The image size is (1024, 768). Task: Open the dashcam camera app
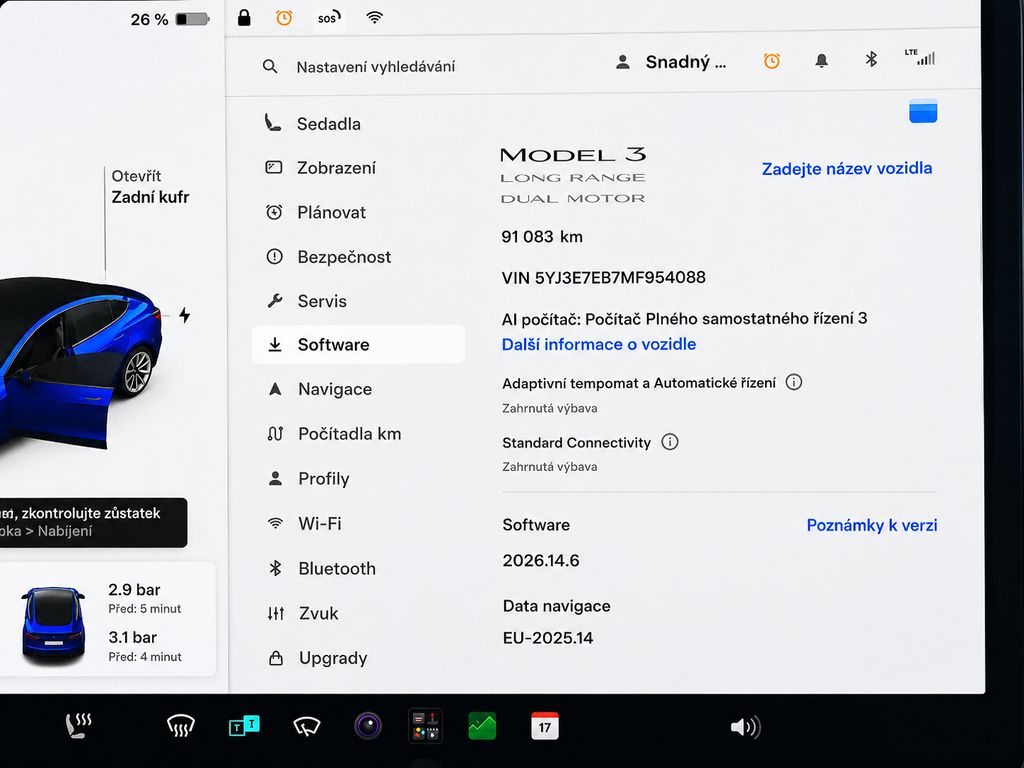368,726
